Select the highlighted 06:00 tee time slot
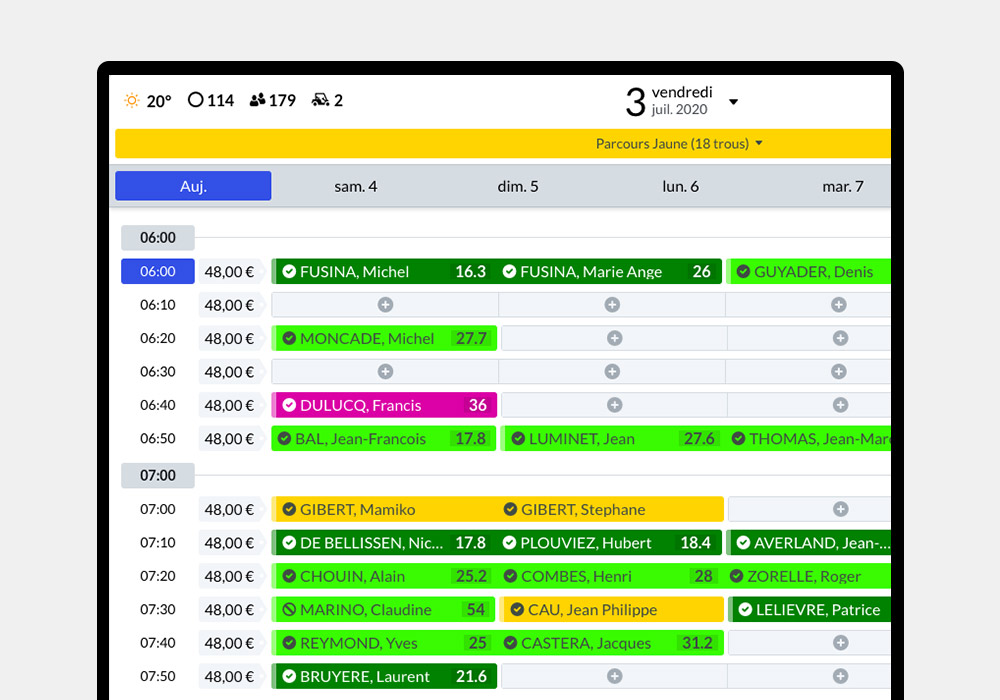This screenshot has width=1000, height=700. 158,272
